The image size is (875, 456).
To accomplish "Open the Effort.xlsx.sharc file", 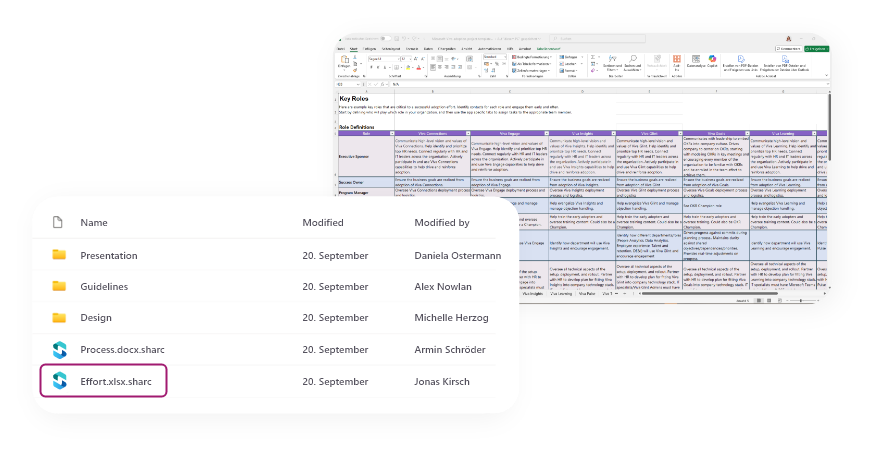I will point(117,381).
